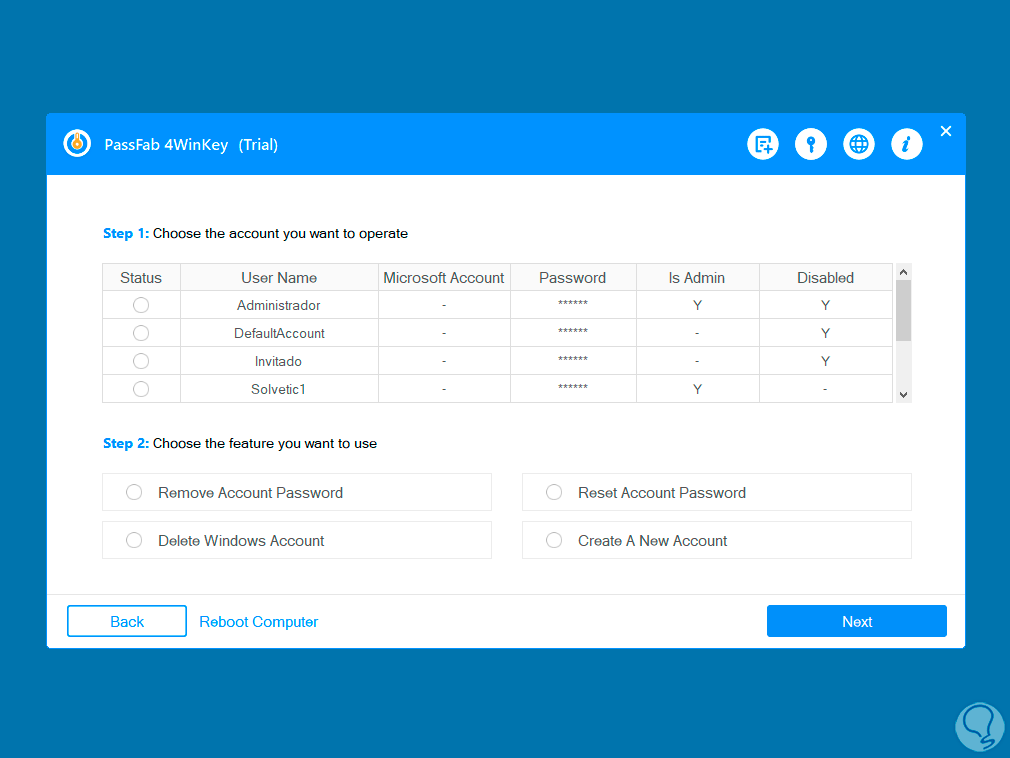The height and width of the screenshot is (758, 1010).
Task: Click Is Admin 'Y' in Administrador row
Action: click(x=697, y=305)
